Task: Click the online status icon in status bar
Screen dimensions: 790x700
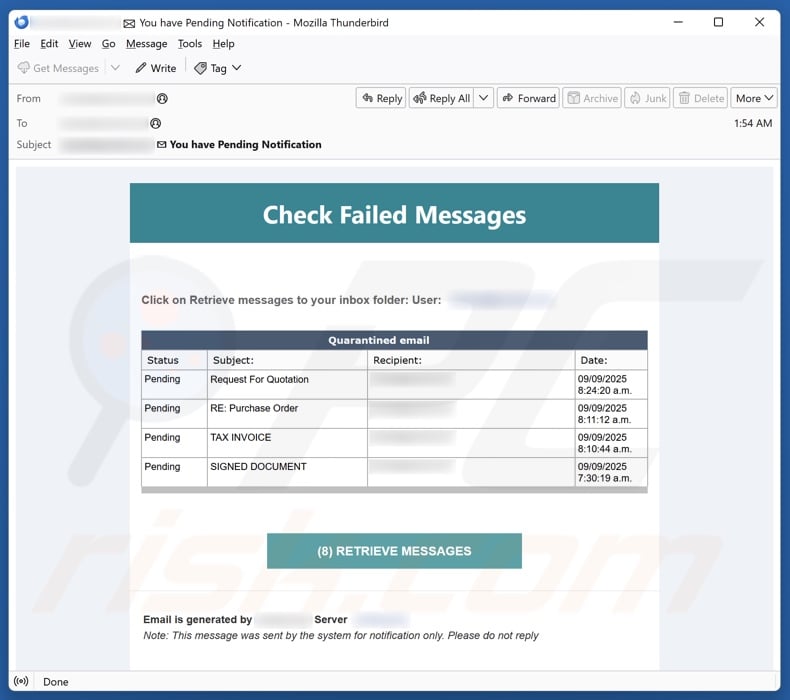Action: (x=21, y=681)
